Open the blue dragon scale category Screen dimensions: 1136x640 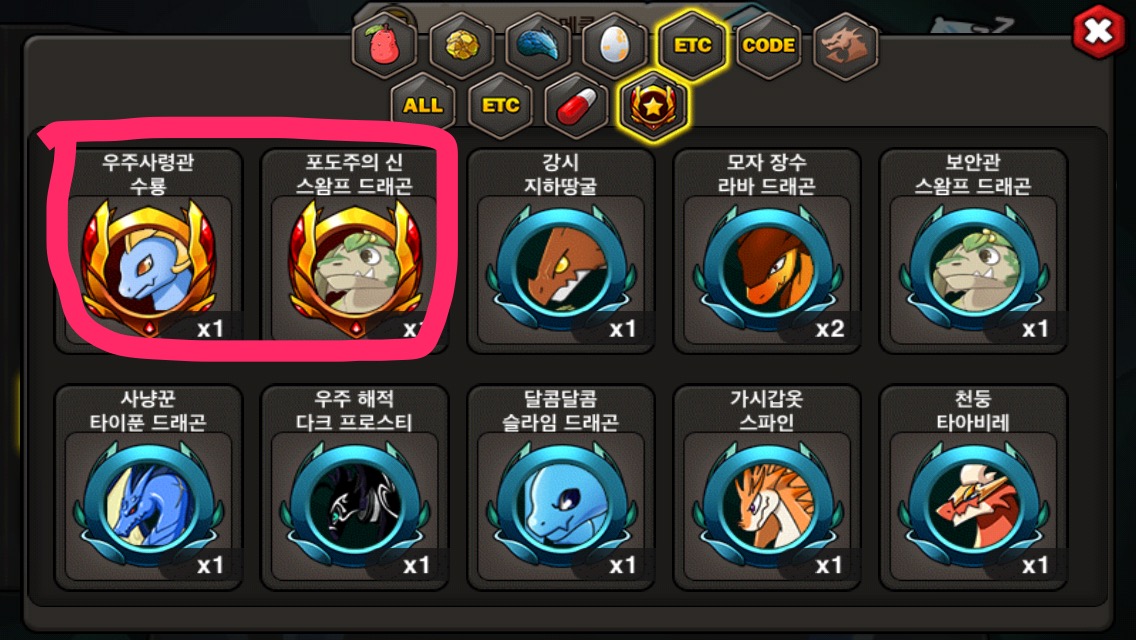click(538, 45)
